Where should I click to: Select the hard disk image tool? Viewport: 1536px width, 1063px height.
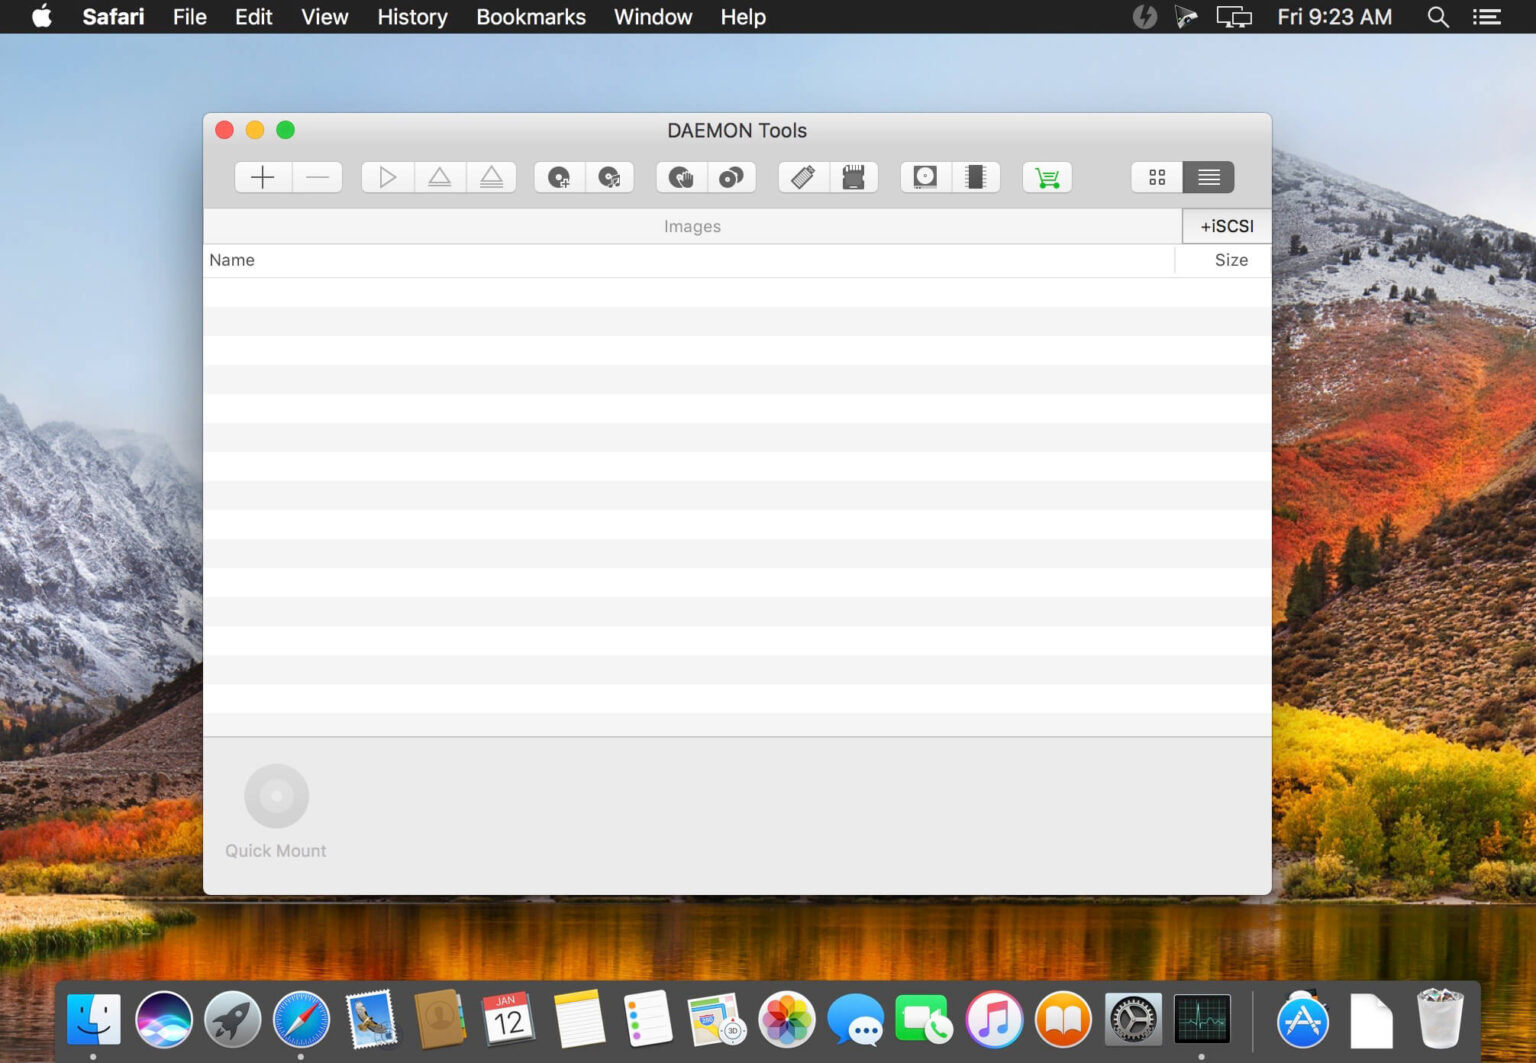click(x=923, y=177)
